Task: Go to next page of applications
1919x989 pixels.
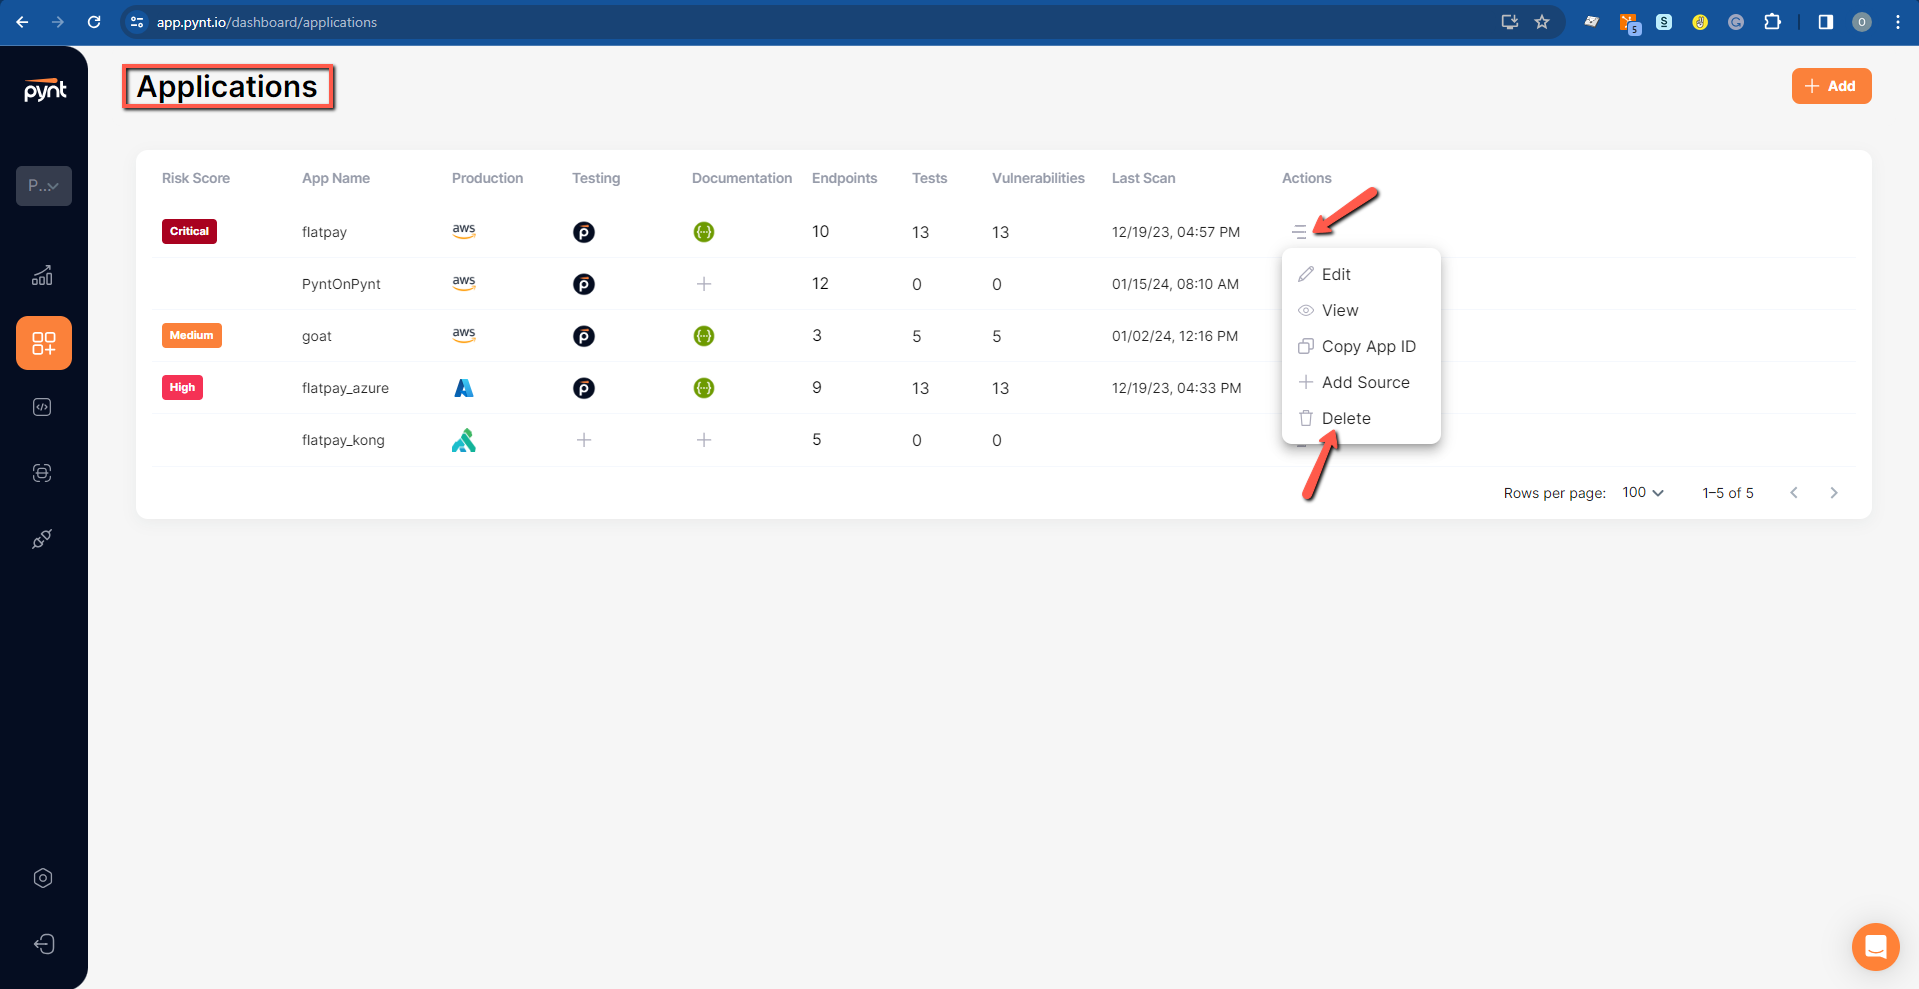Action: click(x=1834, y=493)
